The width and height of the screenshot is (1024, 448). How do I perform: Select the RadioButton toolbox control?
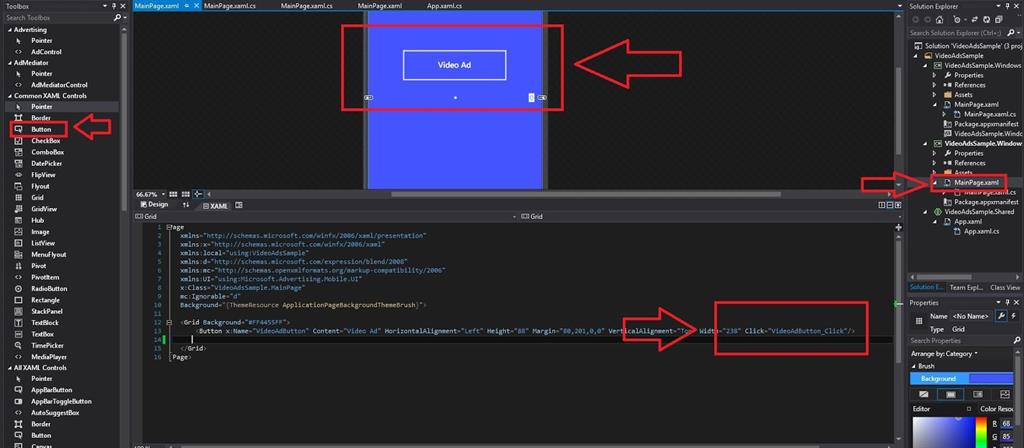coord(49,289)
